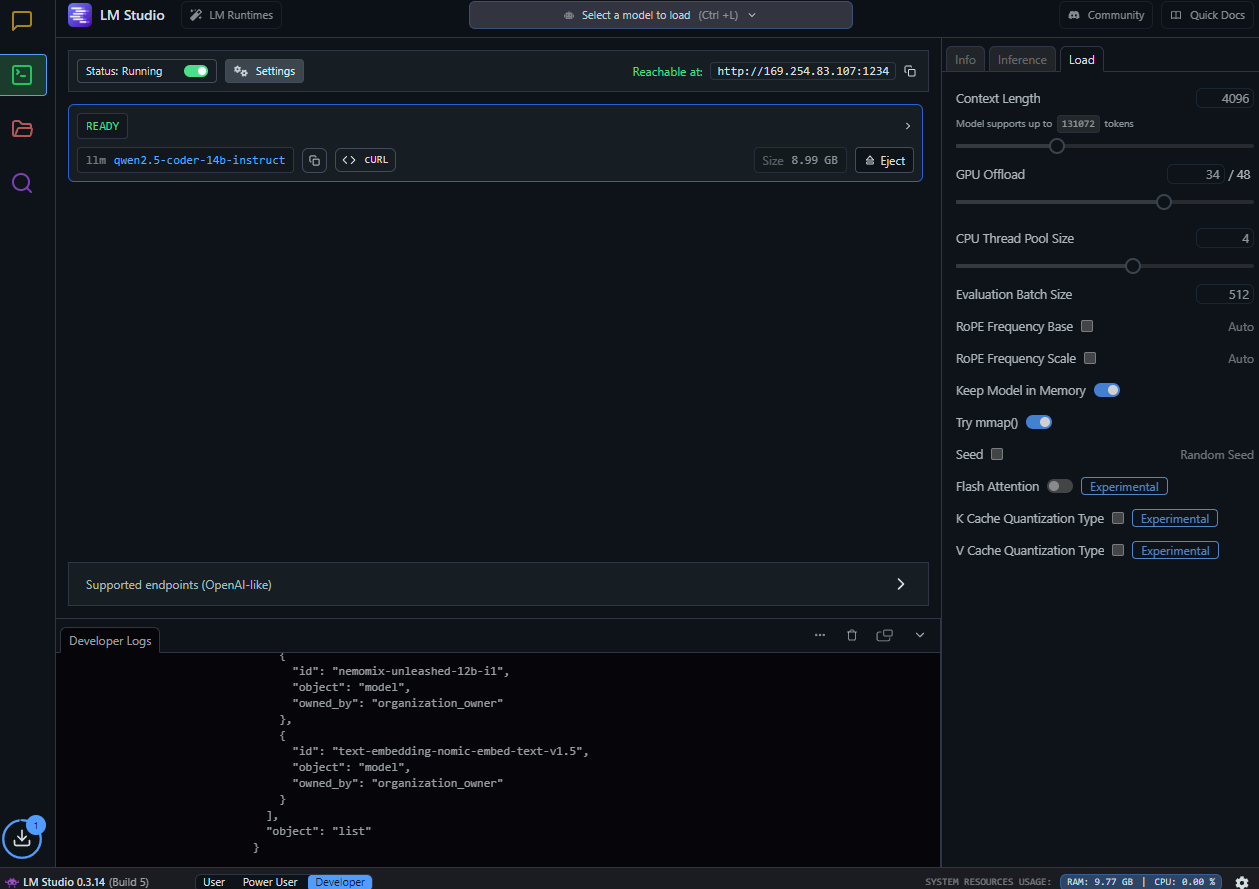Check V Cache Quantization Type box
Image resolution: width=1259 pixels, height=889 pixels.
1118,550
